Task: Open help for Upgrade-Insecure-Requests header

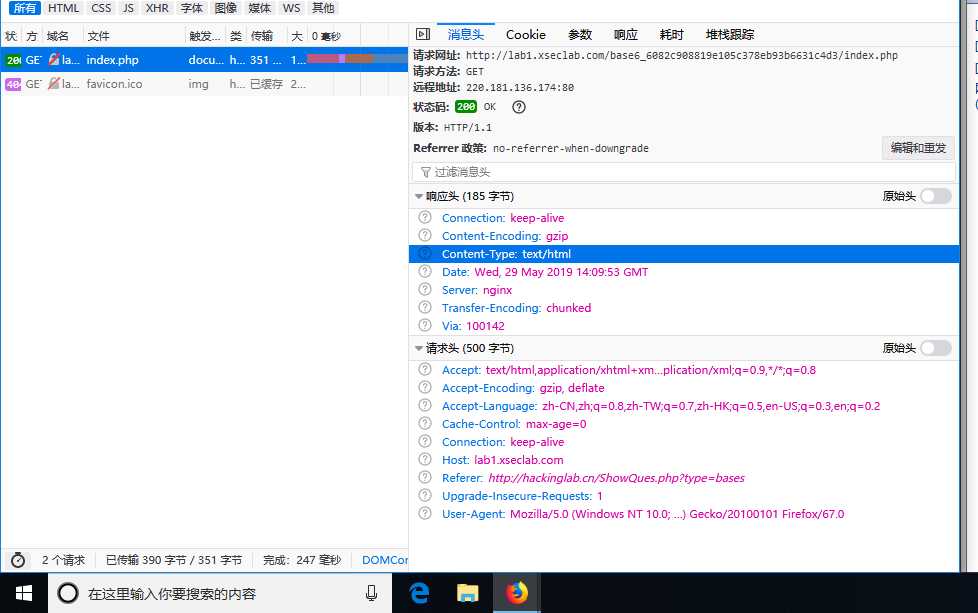Action: (425, 495)
